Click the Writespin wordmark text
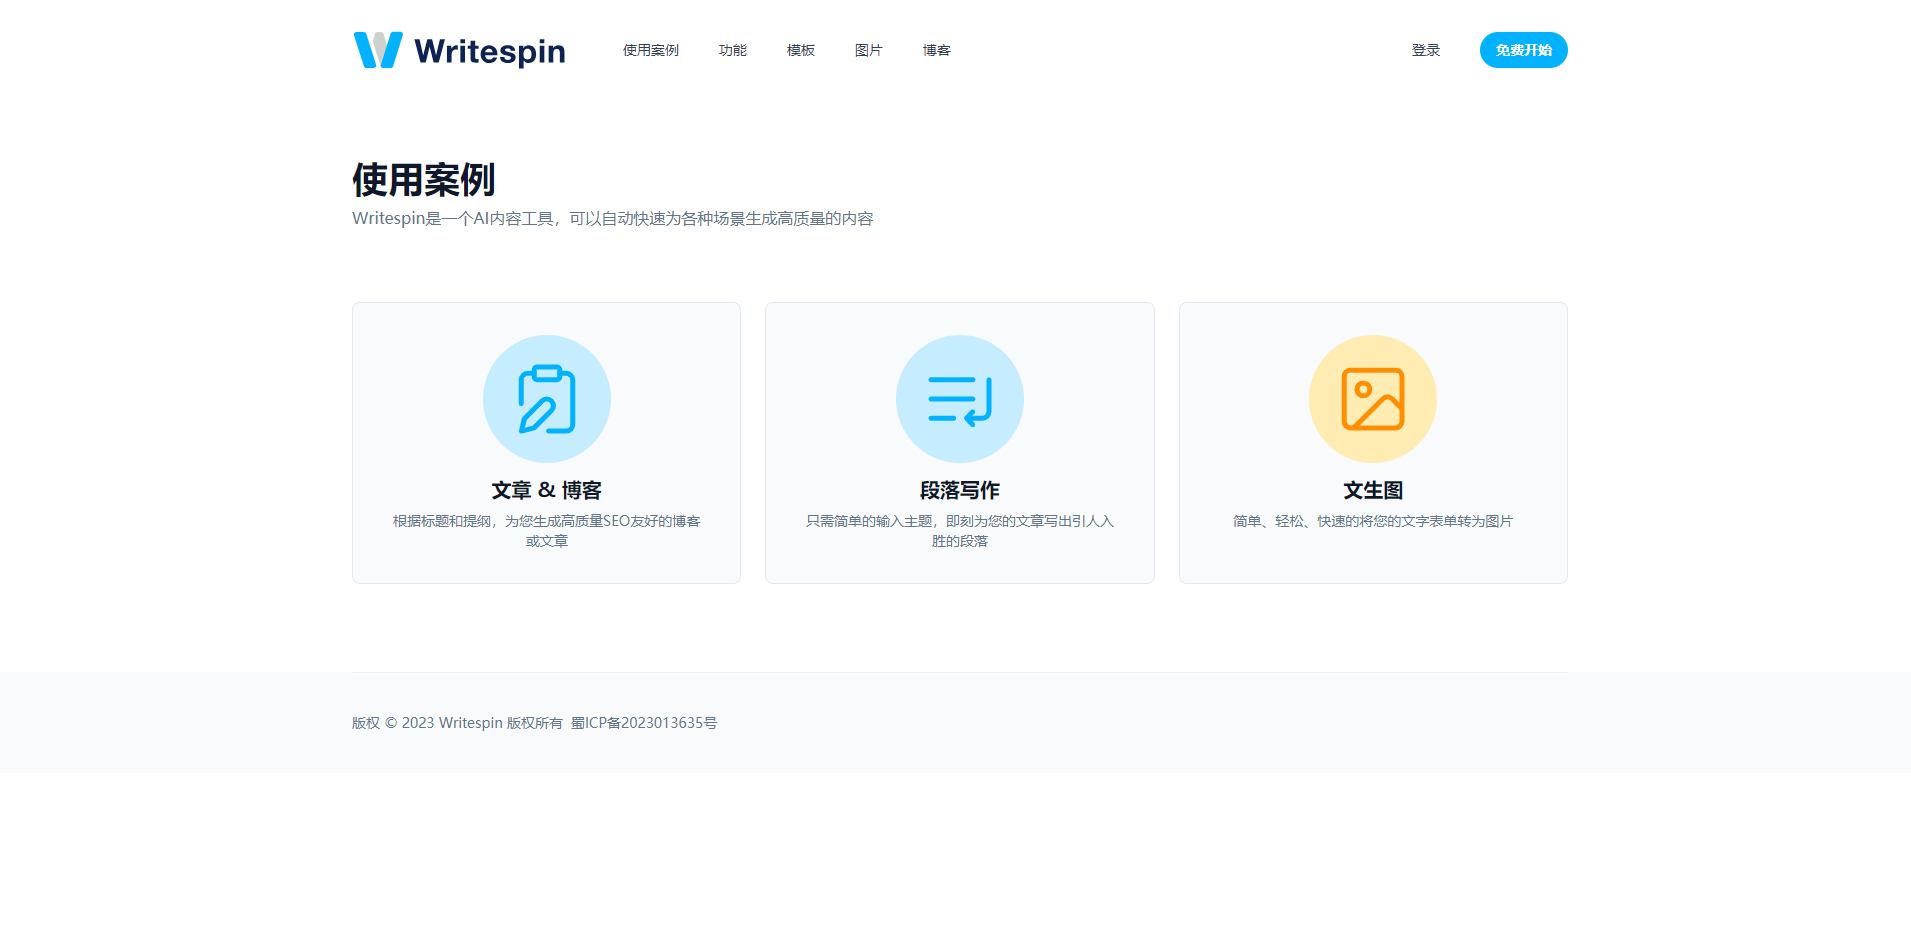The height and width of the screenshot is (941, 1911). (490, 49)
